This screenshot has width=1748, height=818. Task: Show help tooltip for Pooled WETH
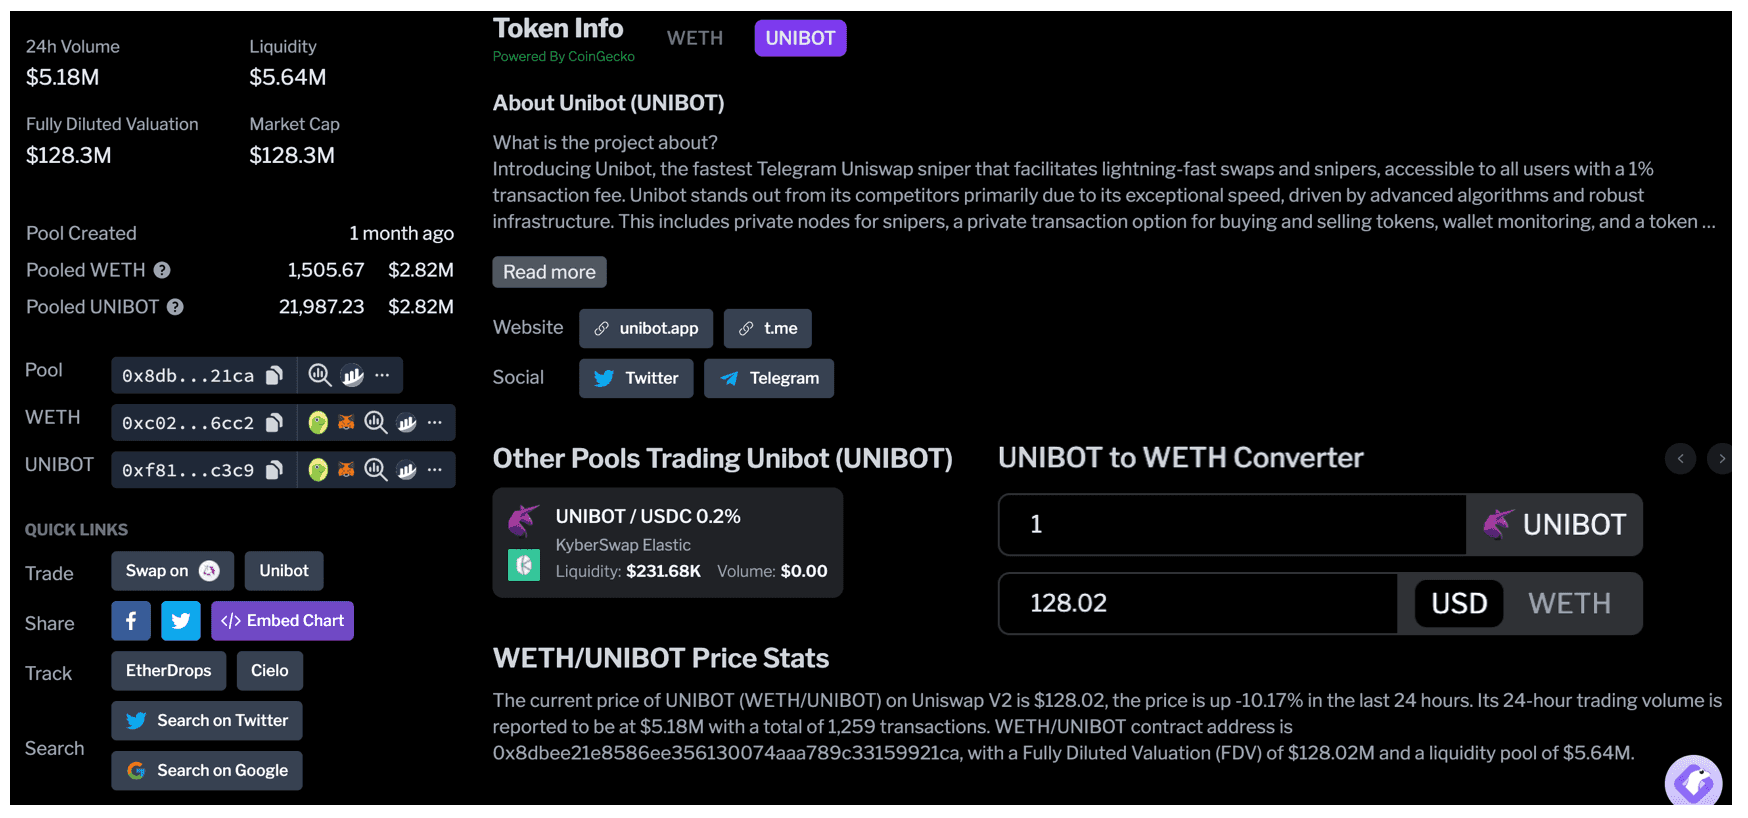coord(162,270)
